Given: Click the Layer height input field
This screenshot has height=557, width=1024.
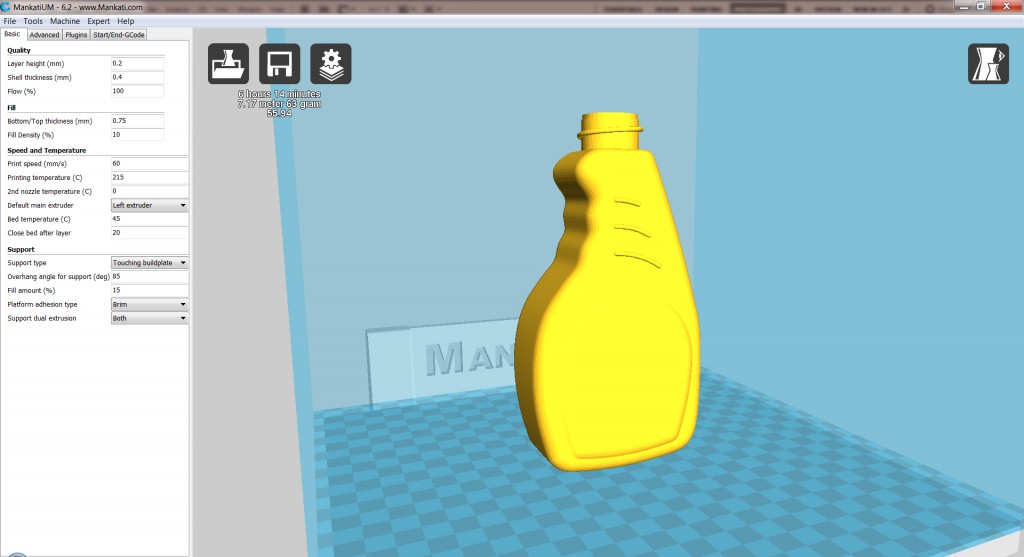Looking at the screenshot, I should (x=136, y=63).
